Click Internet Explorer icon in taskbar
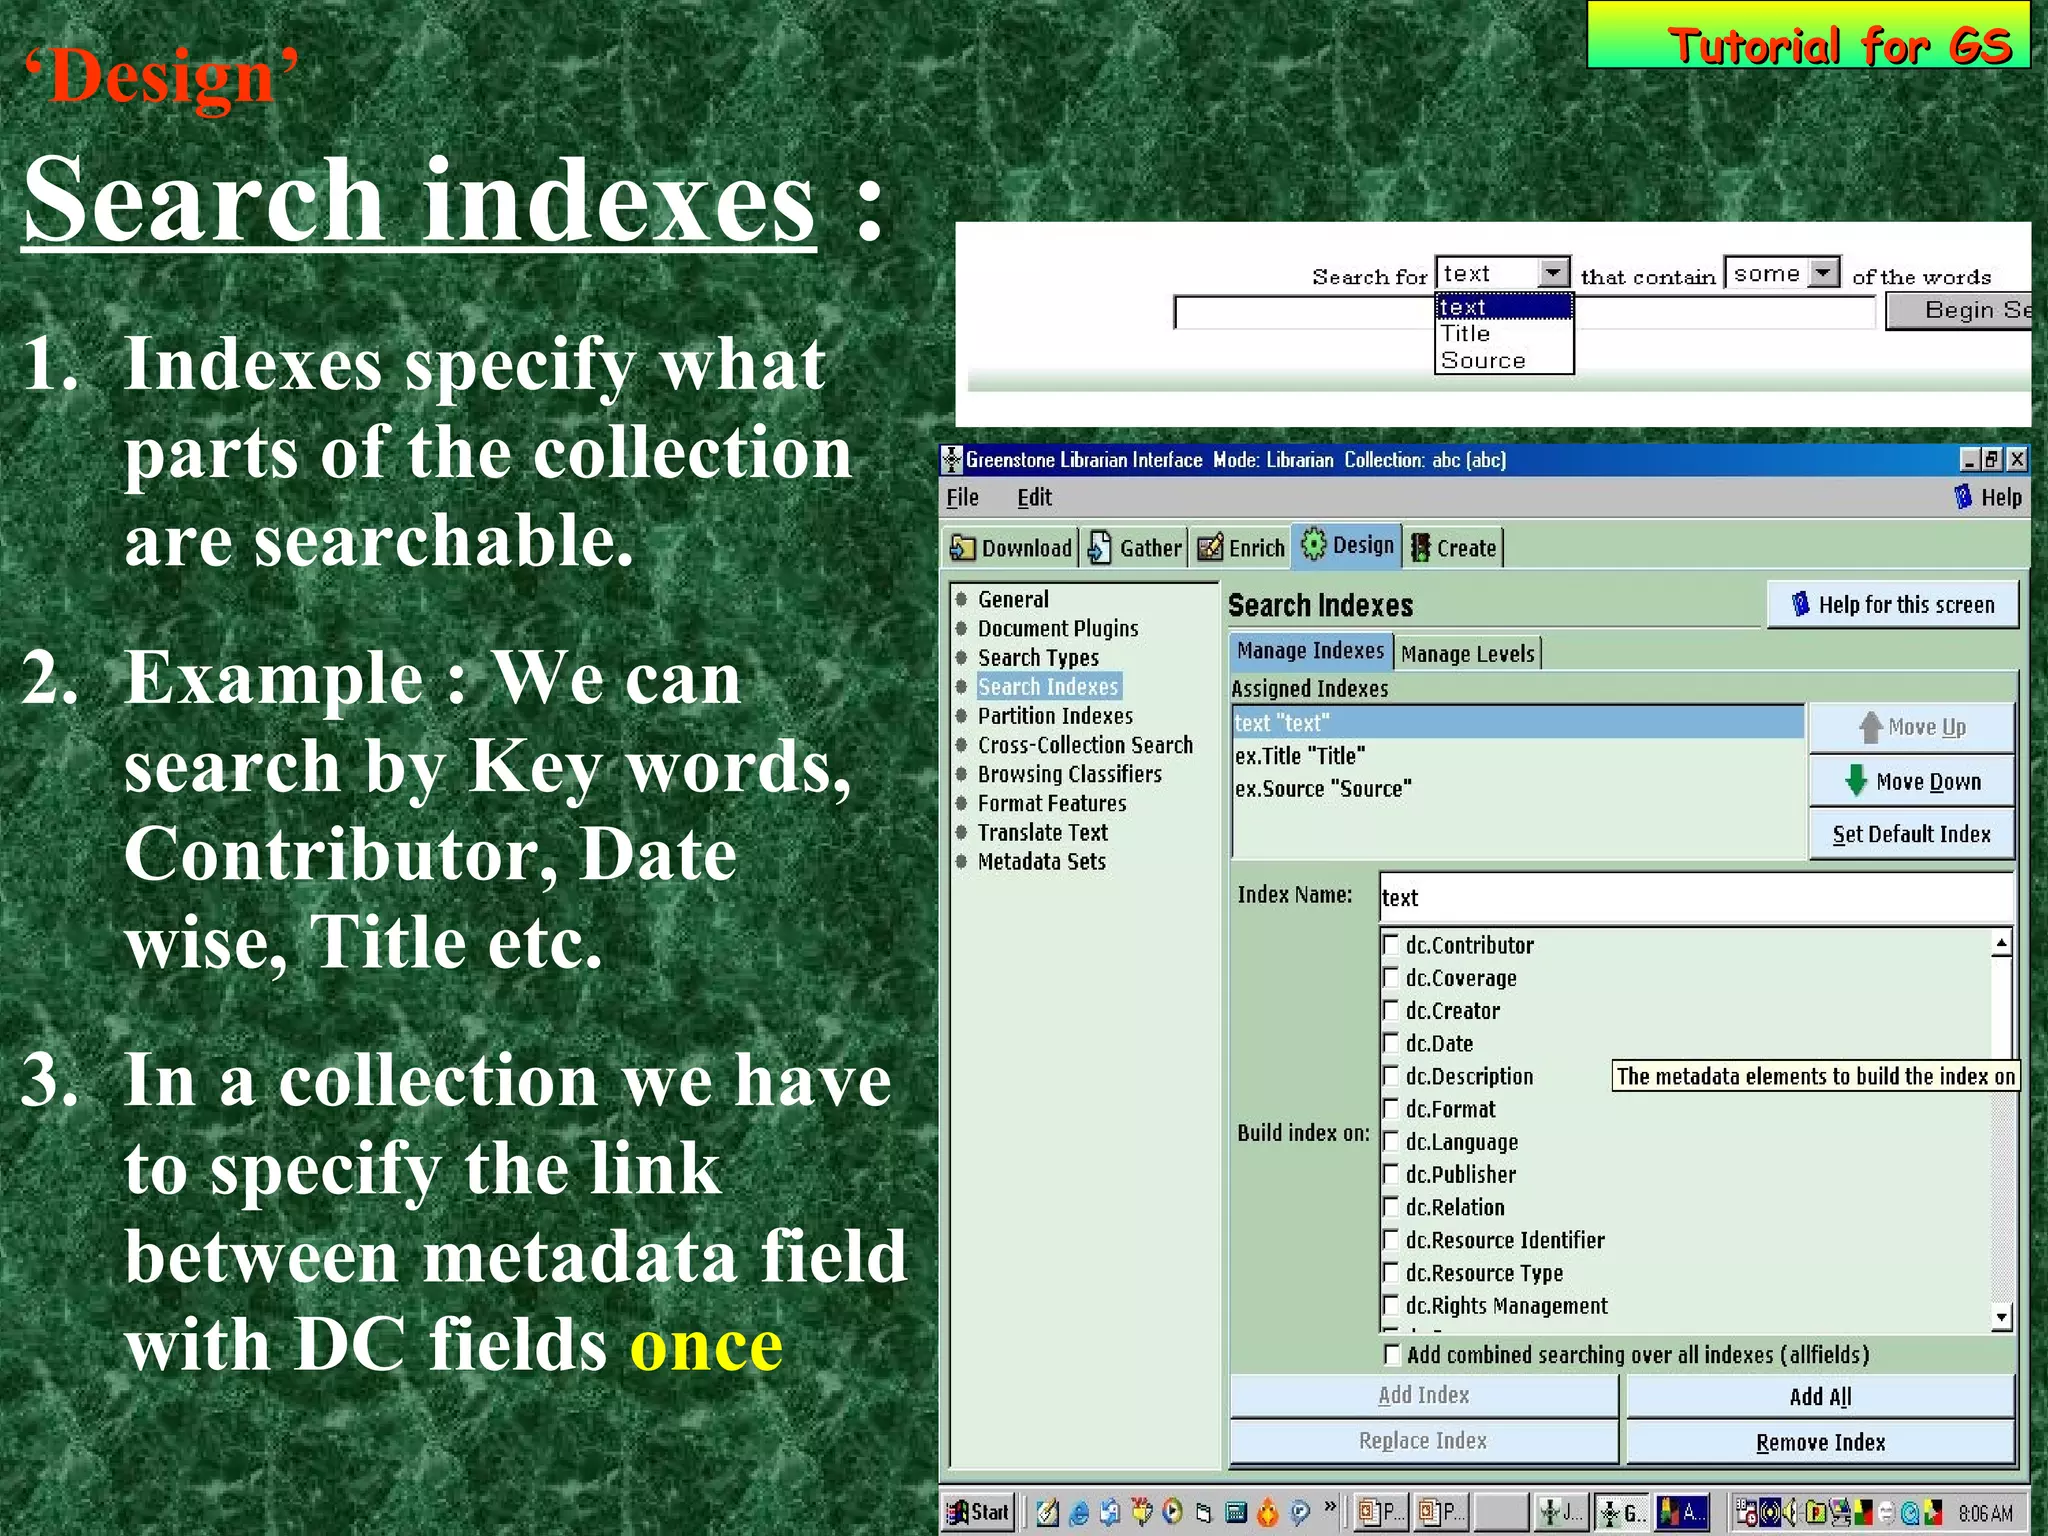The width and height of the screenshot is (2048, 1536). coord(1079,1513)
